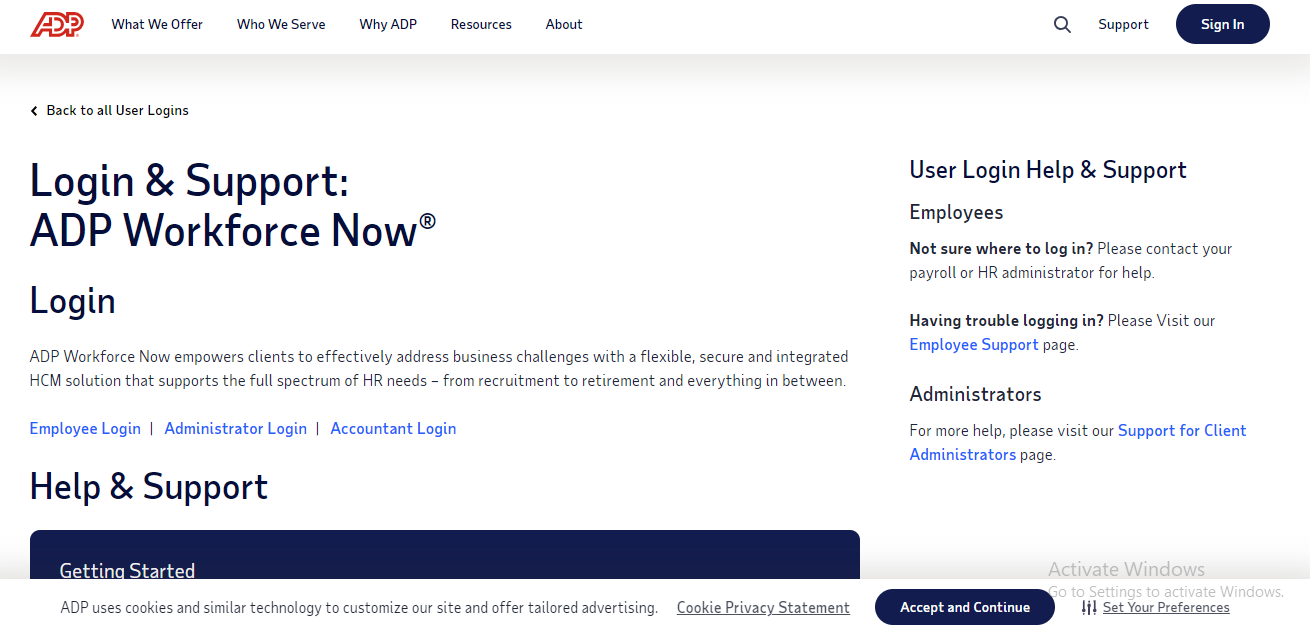Open the search magnifier icon
1310x632 pixels.
coord(1062,24)
